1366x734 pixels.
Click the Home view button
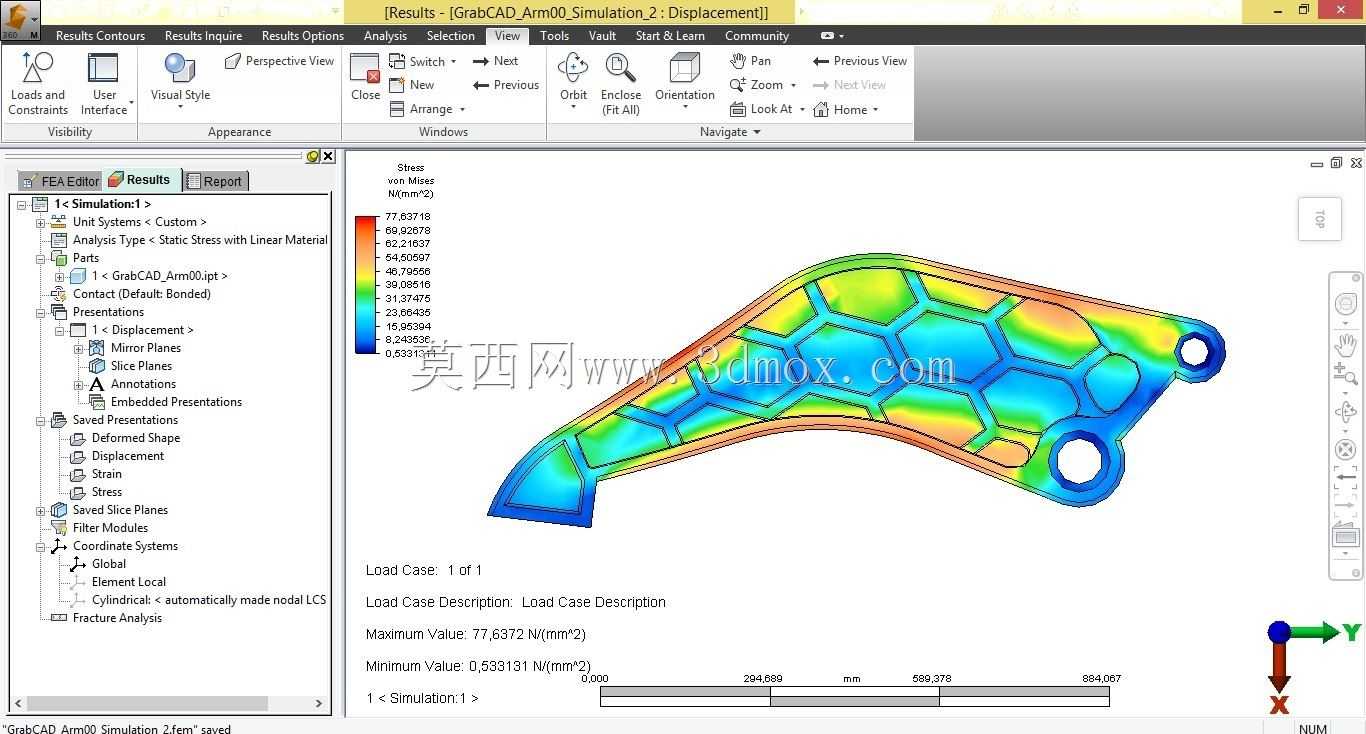coord(839,109)
